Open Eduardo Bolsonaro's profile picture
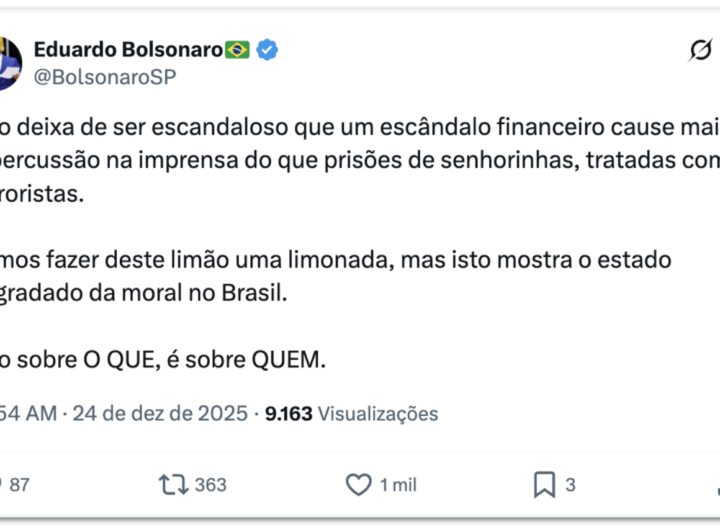This screenshot has width=720, height=530. point(8,62)
